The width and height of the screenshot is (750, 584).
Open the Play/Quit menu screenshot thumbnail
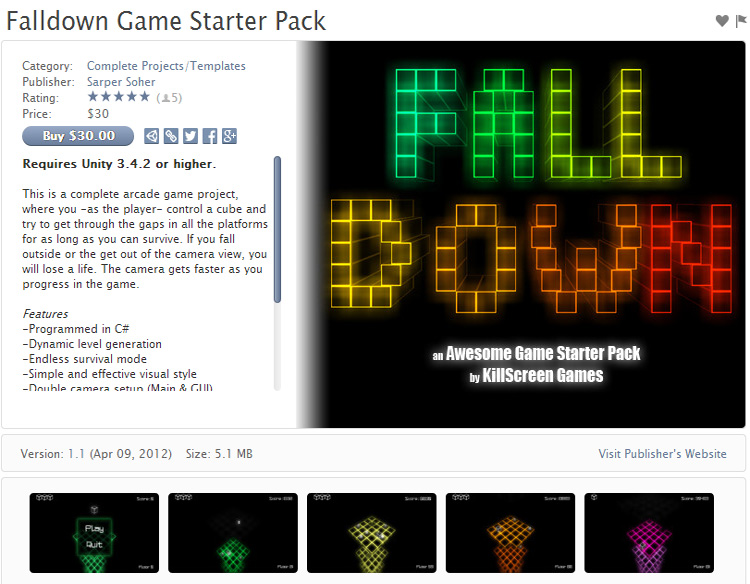(94, 533)
